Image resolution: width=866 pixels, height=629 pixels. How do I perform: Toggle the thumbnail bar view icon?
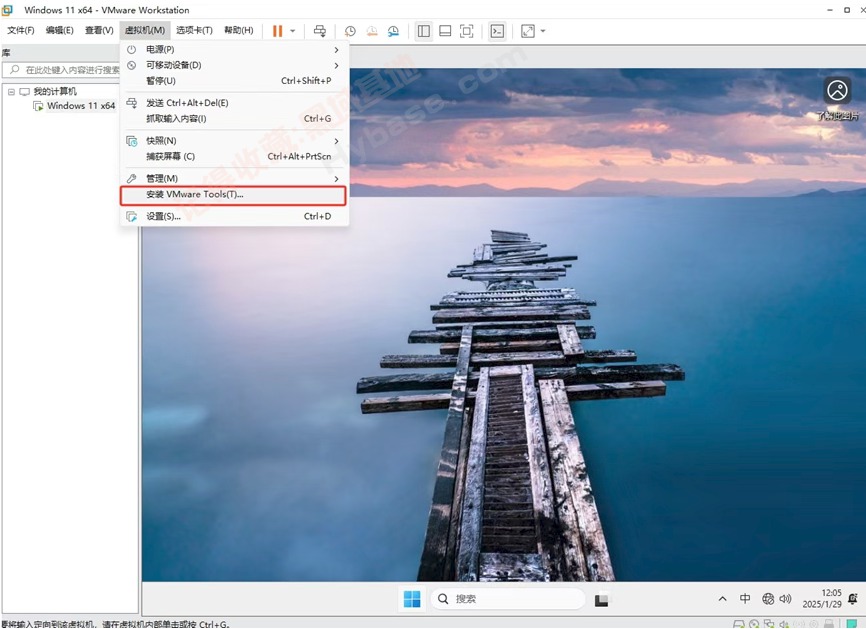point(445,31)
